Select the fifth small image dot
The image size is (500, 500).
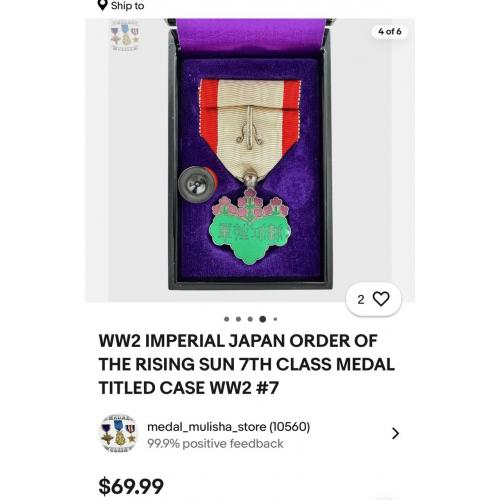[275, 319]
